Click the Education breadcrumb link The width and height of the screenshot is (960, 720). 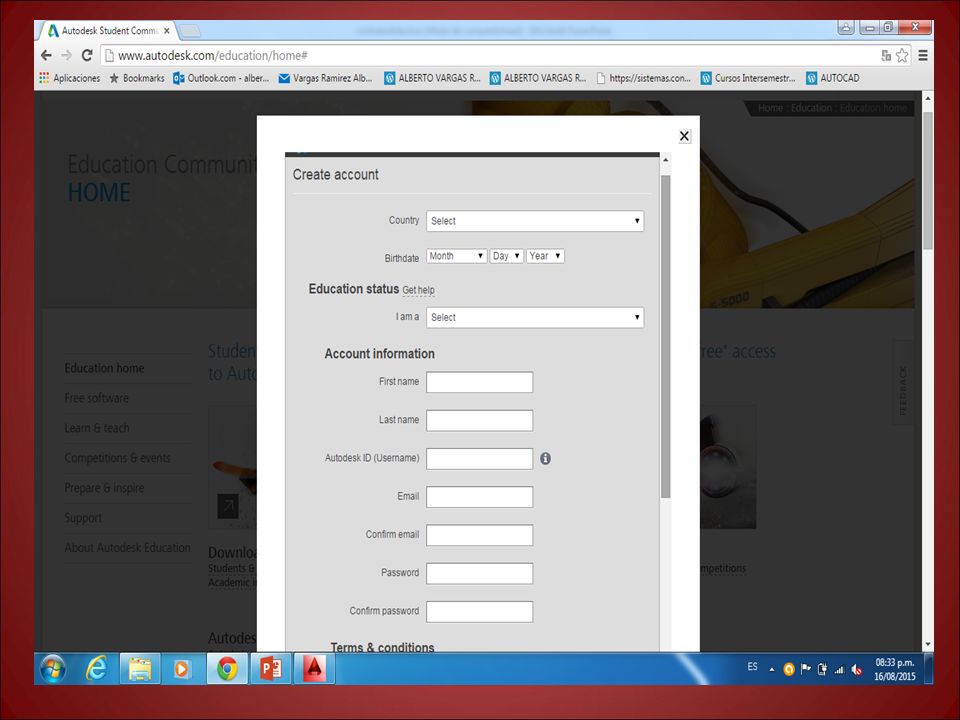[811, 108]
